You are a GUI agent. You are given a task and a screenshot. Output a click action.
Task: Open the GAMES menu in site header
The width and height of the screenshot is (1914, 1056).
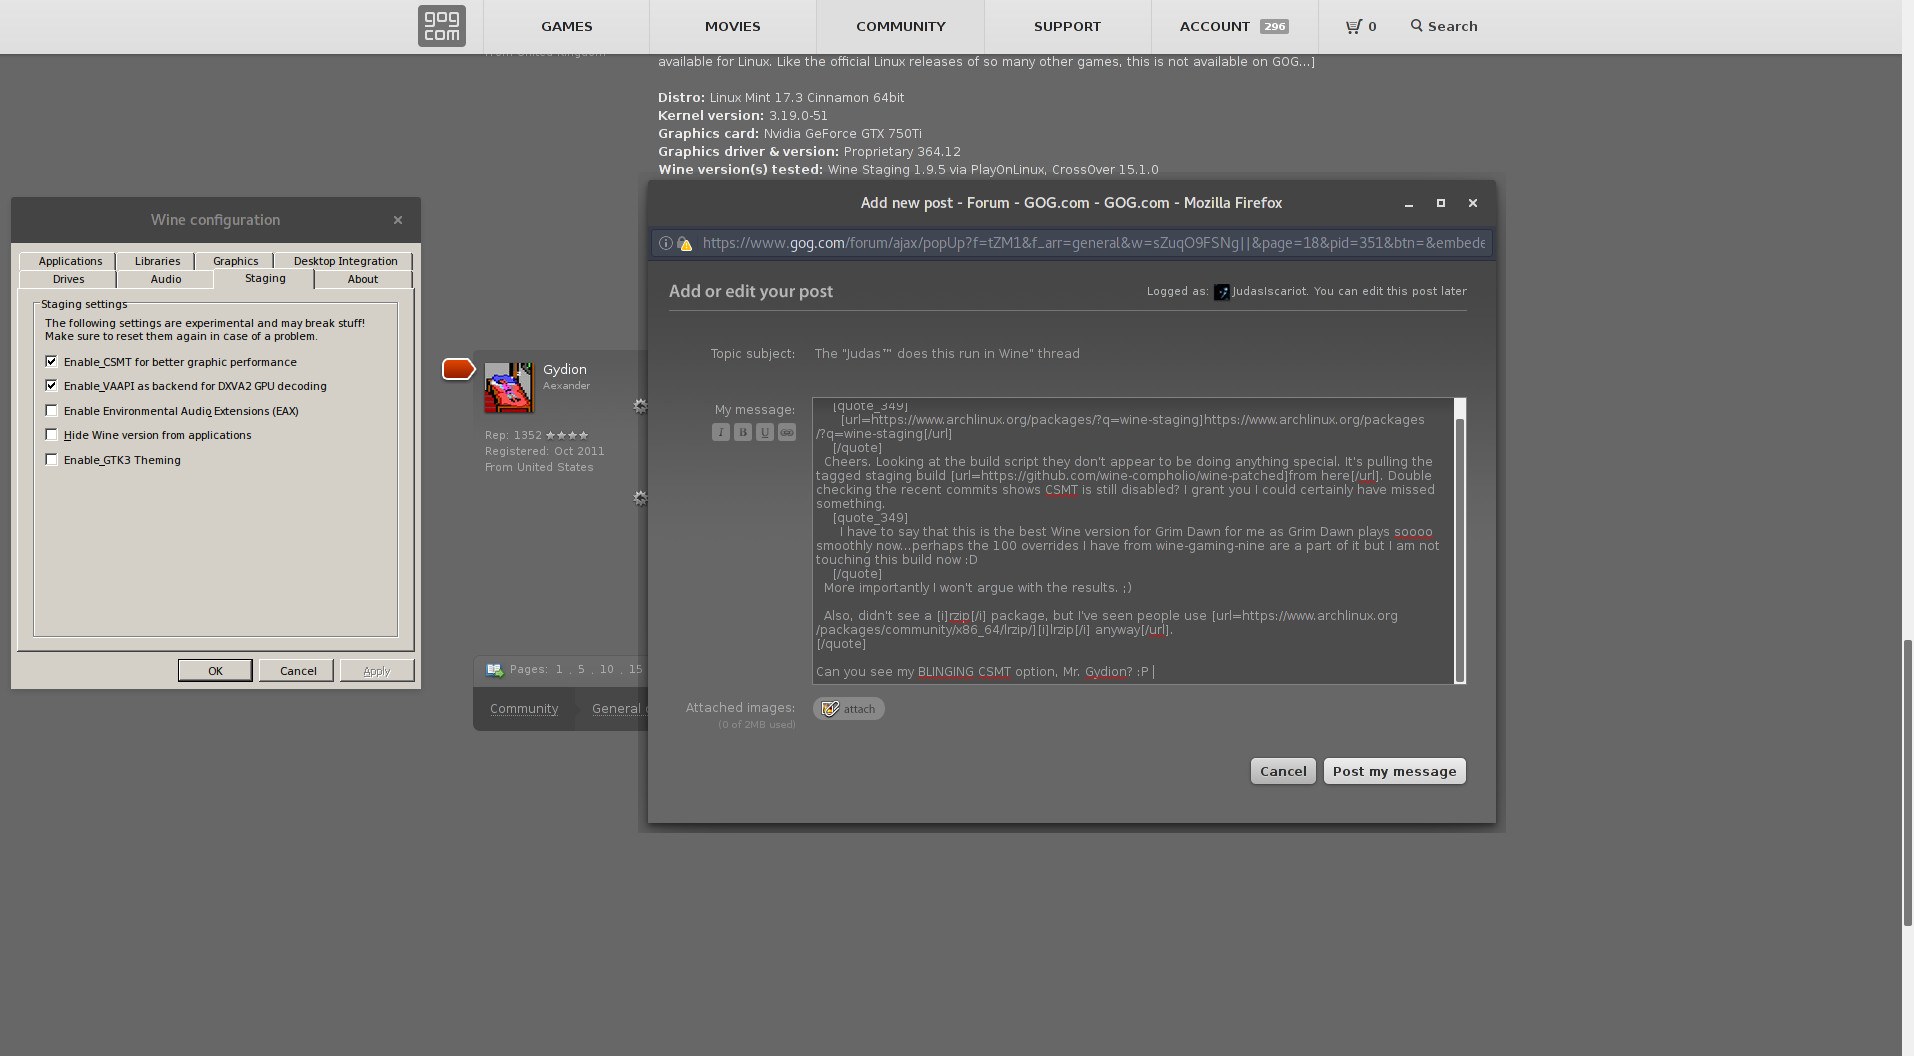point(566,26)
